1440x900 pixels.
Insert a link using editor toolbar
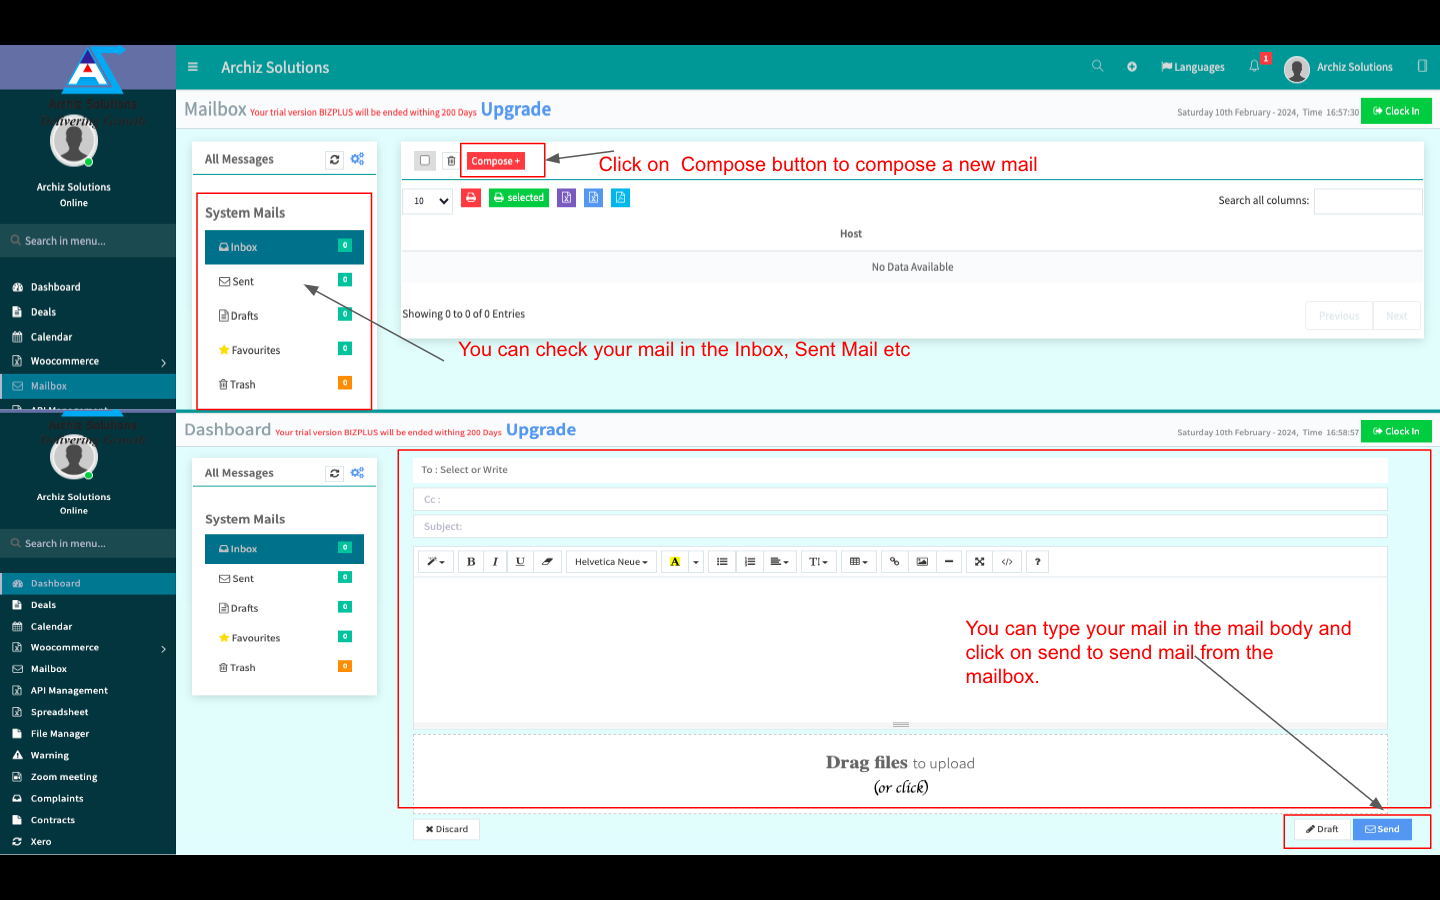coord(894,562)
